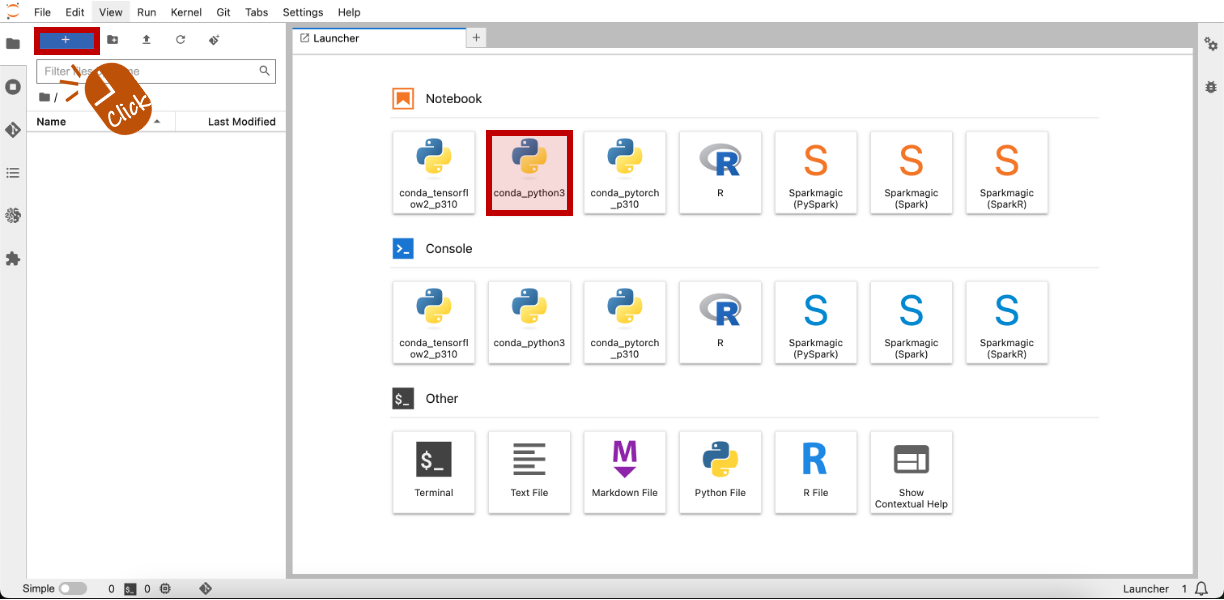Open the File Browser sidebar folder icon
The width and height of the screenshot is (1224, 600).
click(x=13, y=44)
